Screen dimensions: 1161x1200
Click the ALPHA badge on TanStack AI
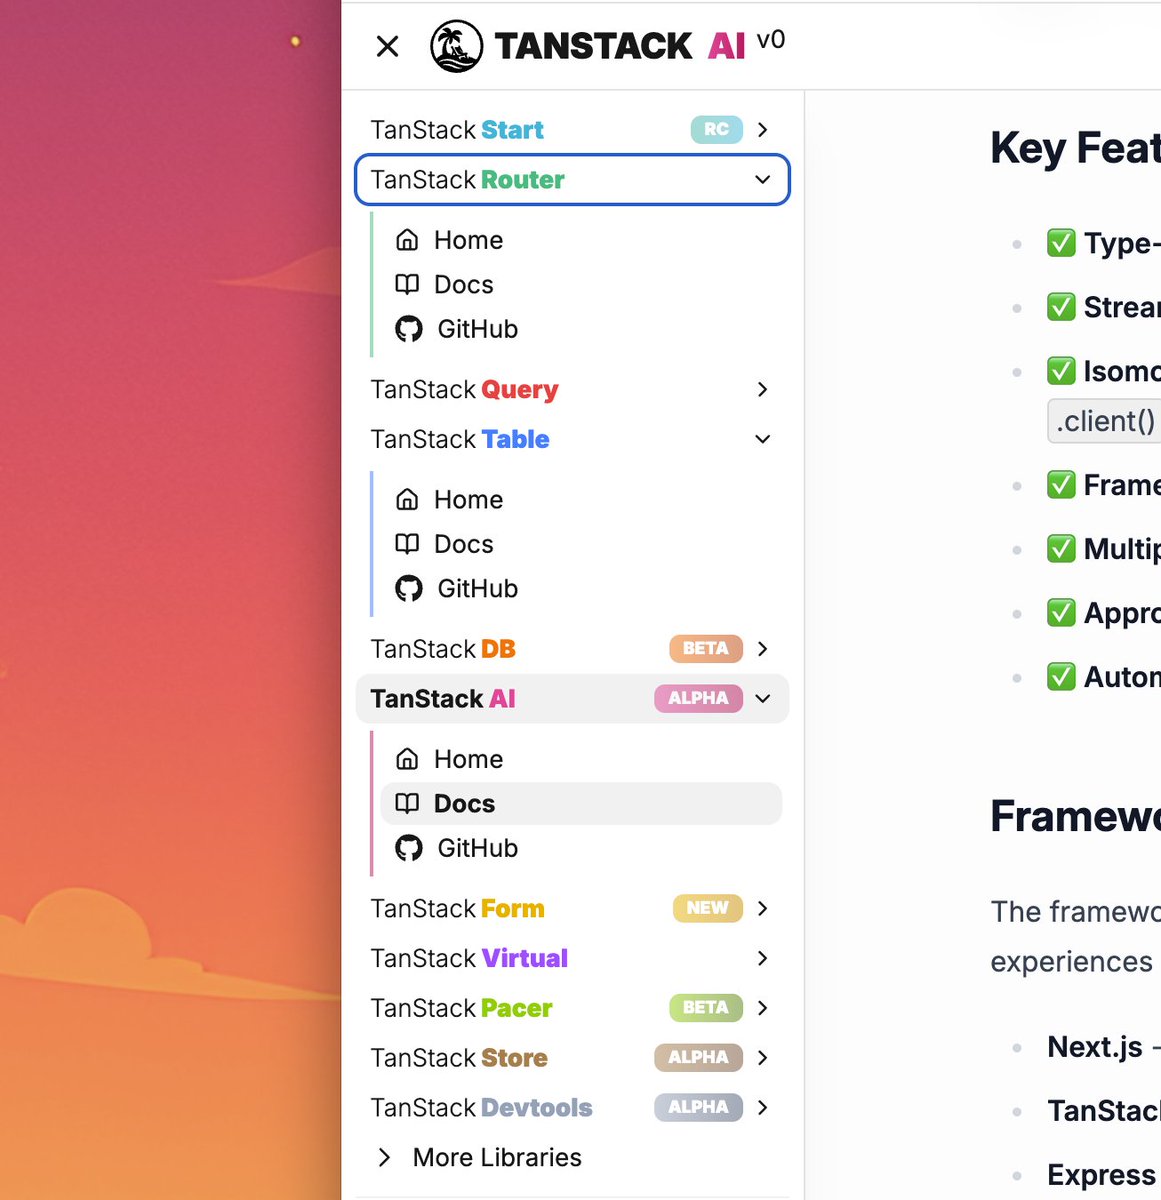coord(698,698)
